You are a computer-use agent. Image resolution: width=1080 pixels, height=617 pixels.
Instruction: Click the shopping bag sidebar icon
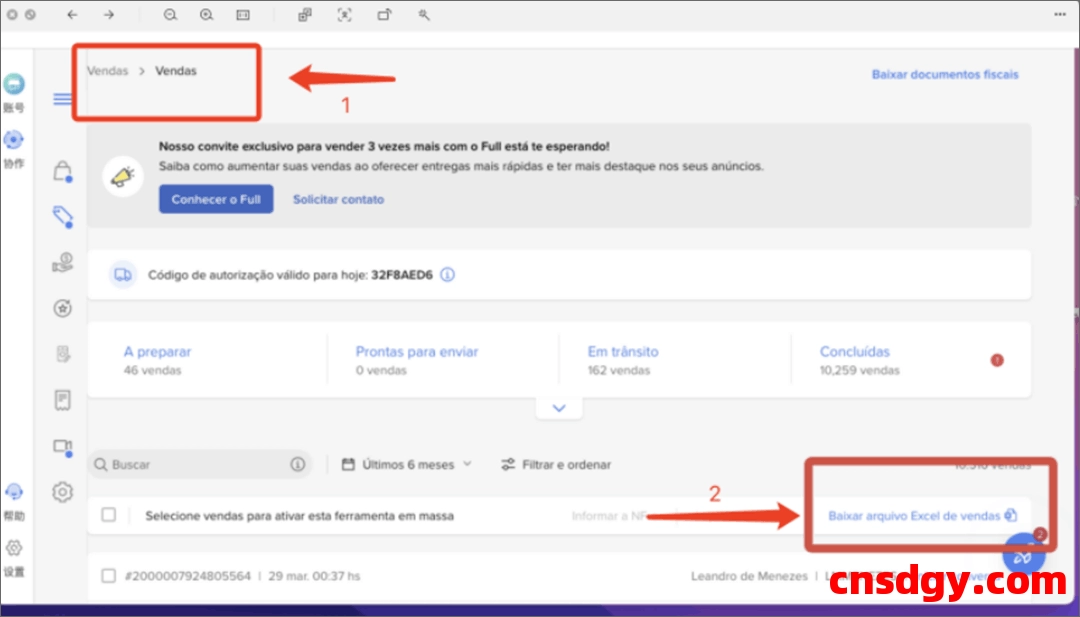click(x=63, y=170)
